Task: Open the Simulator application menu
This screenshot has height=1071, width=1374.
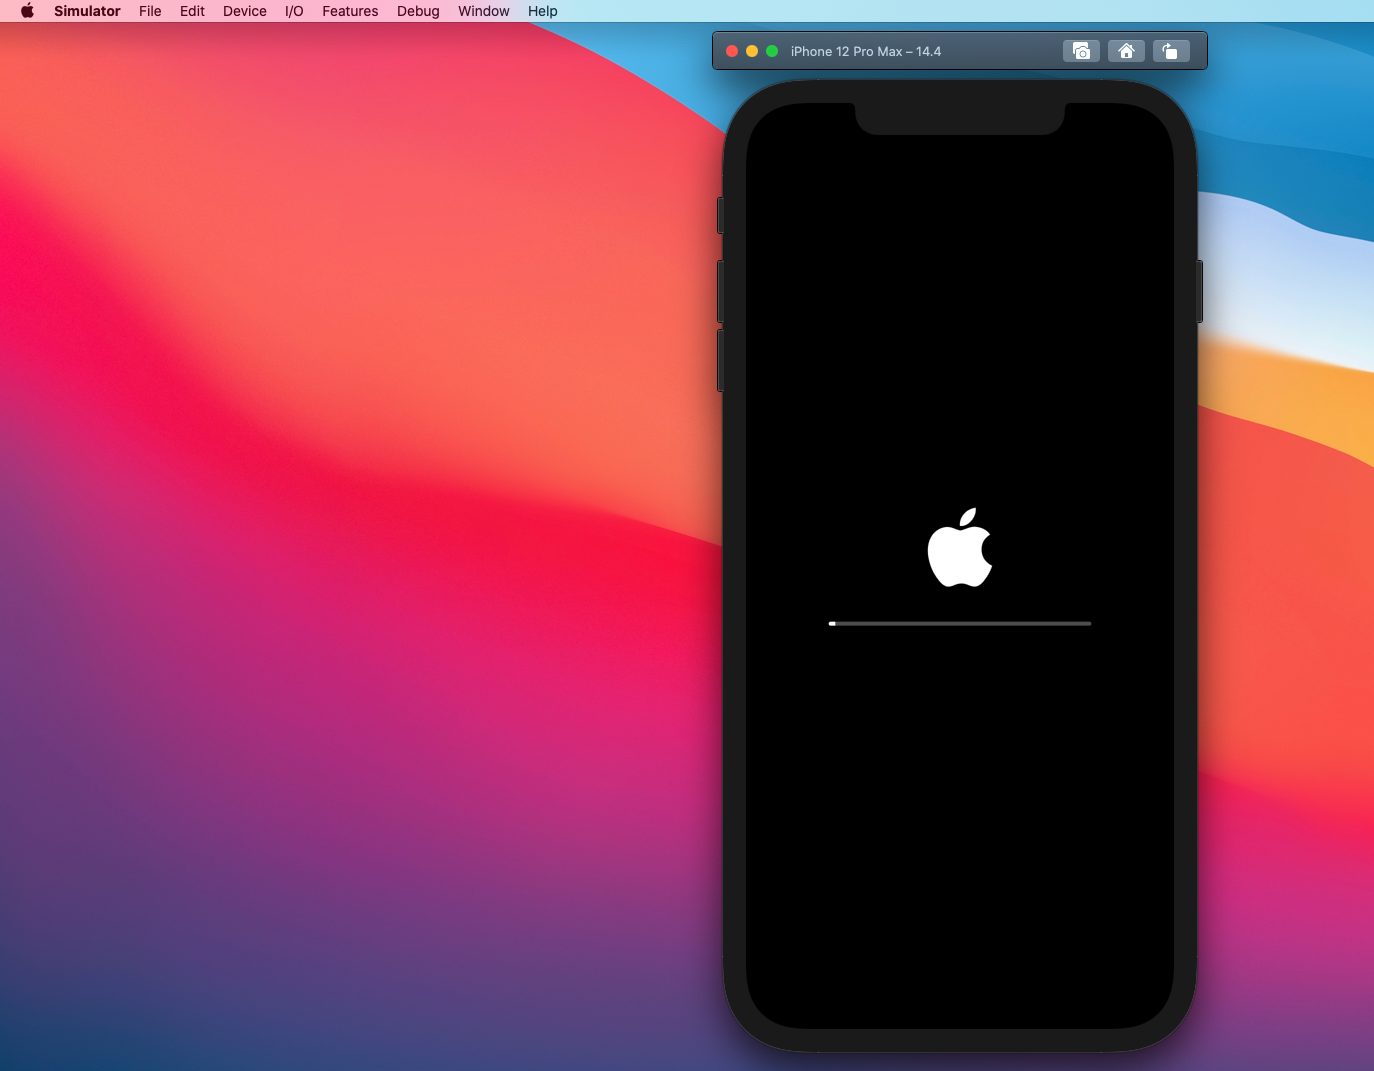Action: [x=87, y=11]
